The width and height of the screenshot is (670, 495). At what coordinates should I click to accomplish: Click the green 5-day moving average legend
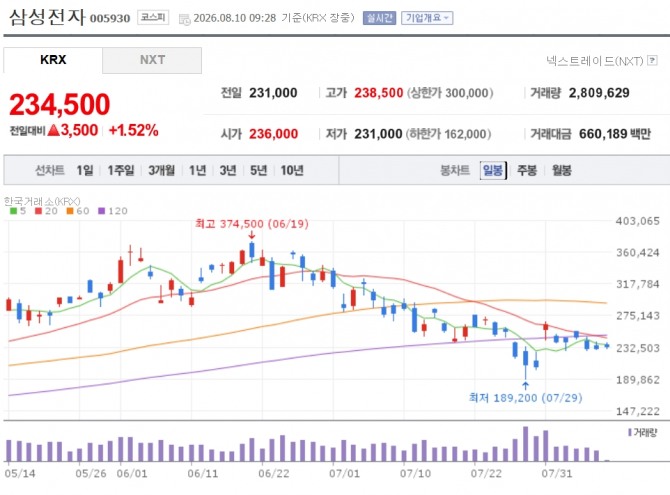[18, 211]
